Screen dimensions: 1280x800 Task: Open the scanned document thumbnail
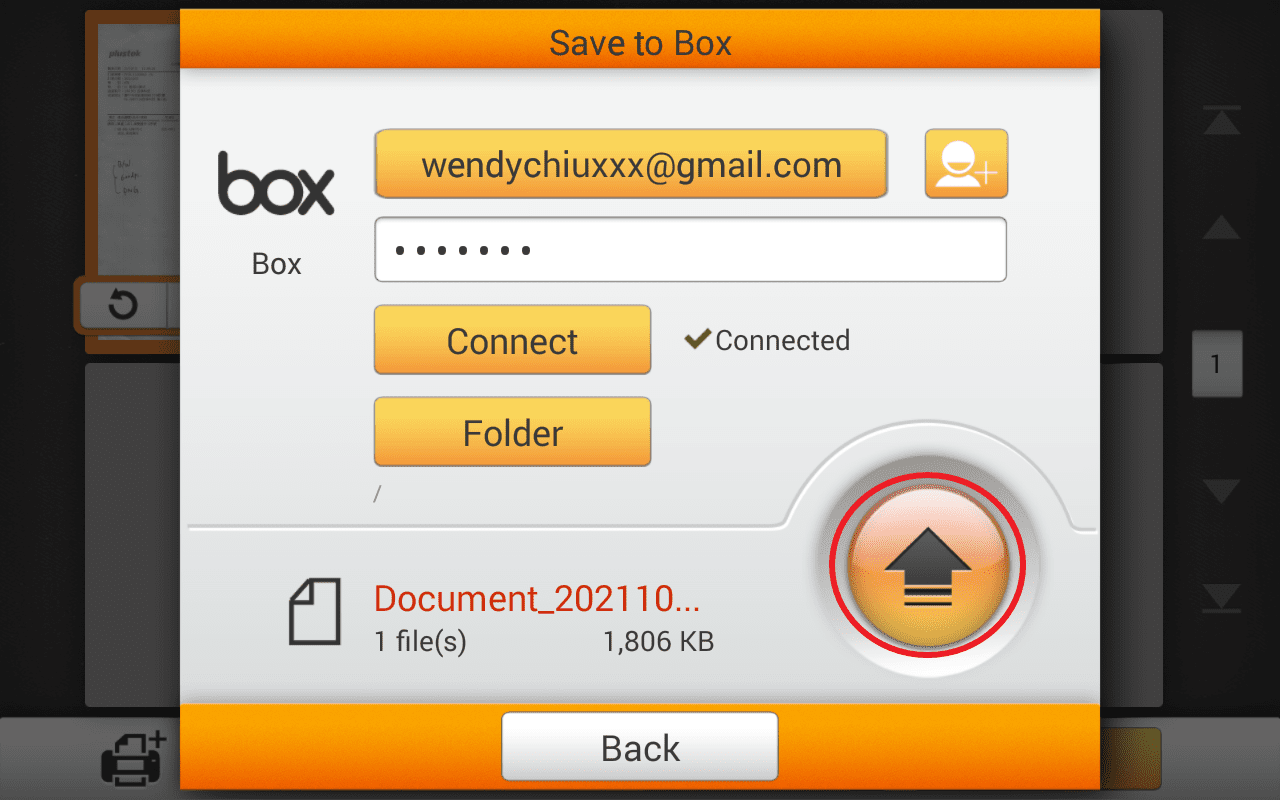point(133,150)
